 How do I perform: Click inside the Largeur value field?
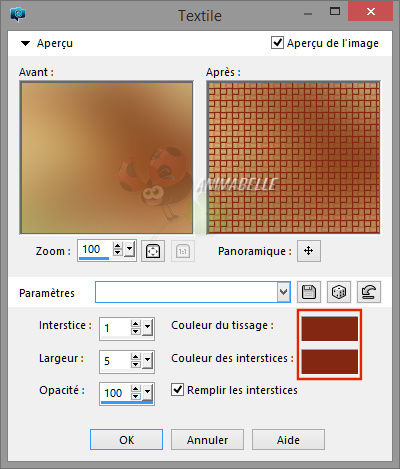[x=115, y=361]
